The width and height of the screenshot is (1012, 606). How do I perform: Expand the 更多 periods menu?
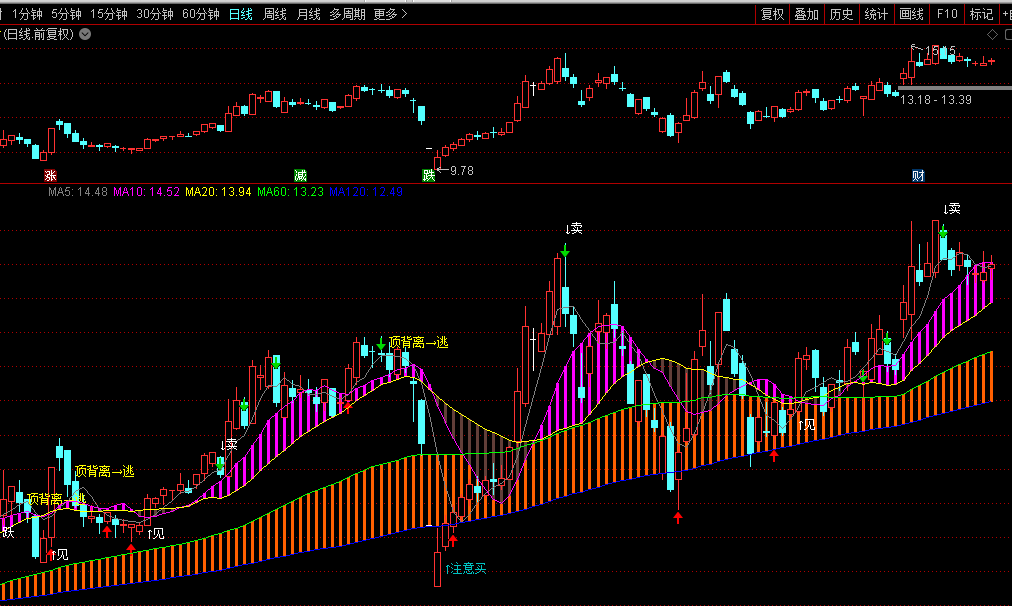(391, 14)
